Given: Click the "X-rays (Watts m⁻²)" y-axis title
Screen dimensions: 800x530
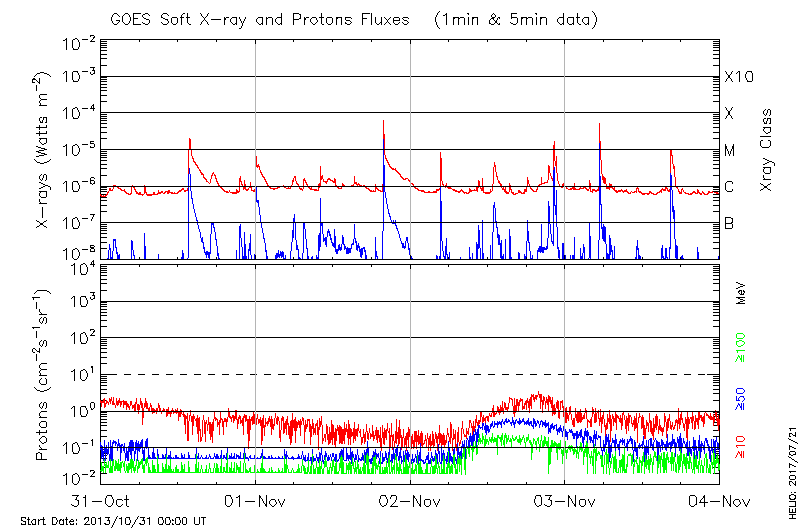Looking at the screenshot, I should point(43,150).
